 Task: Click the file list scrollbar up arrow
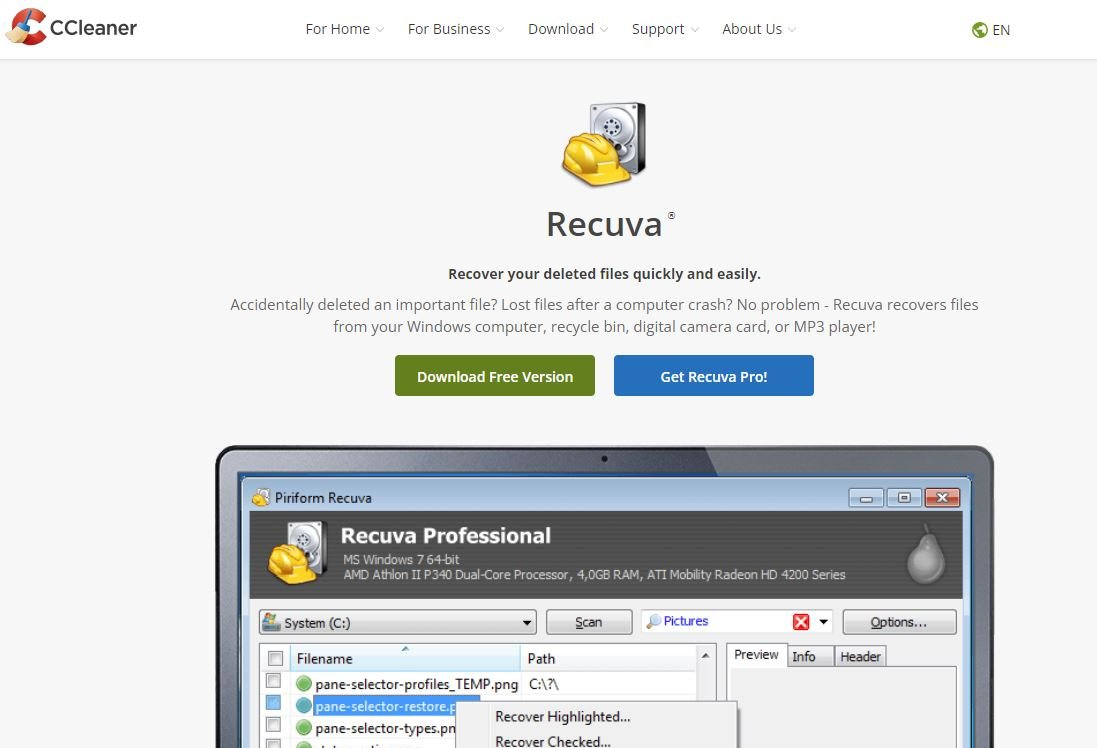point(705,656)
